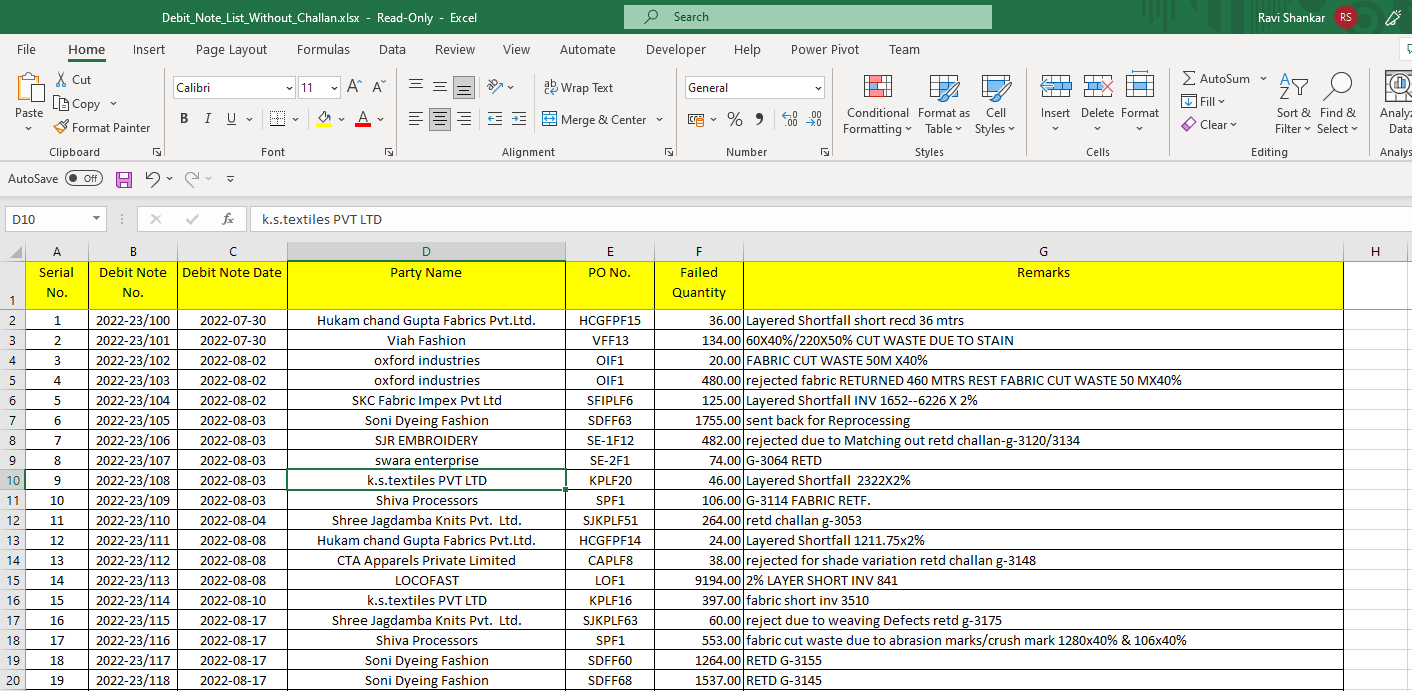
Task: Apply Percent Style format
Action: point(735,119)
